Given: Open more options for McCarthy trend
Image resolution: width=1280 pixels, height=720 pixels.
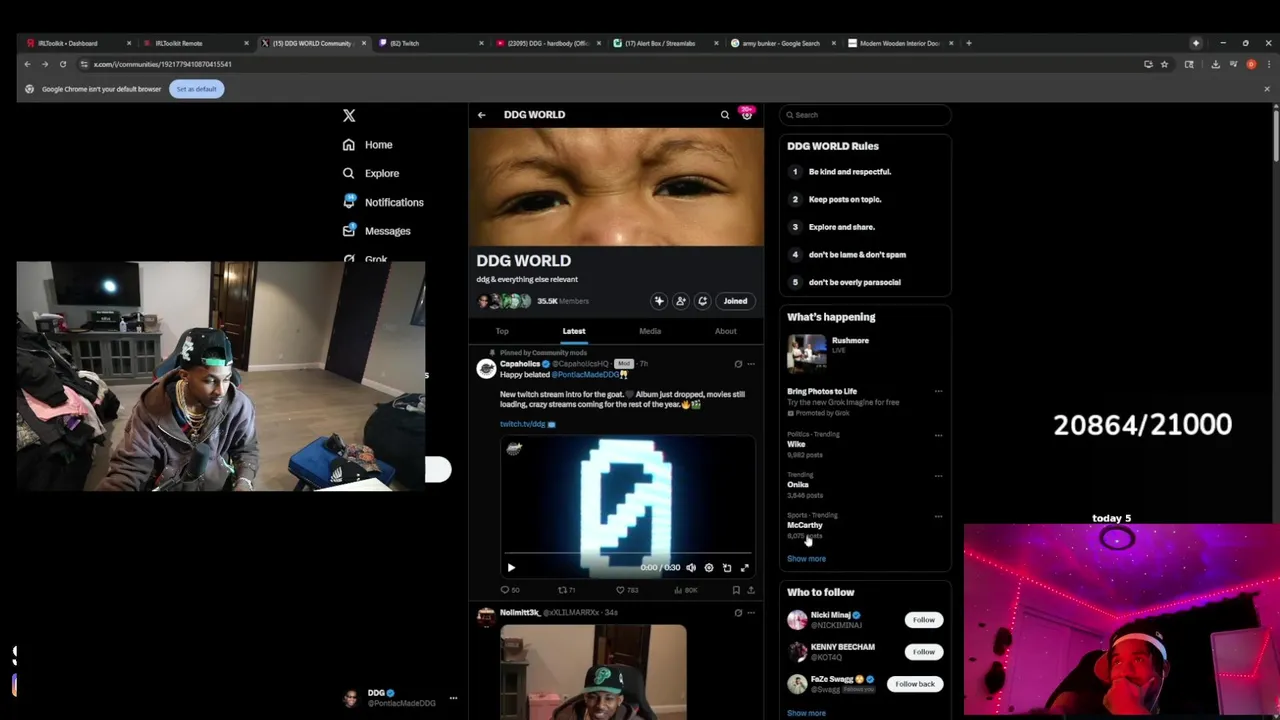Looking at the screenshot, I should (x=938, y=517).
